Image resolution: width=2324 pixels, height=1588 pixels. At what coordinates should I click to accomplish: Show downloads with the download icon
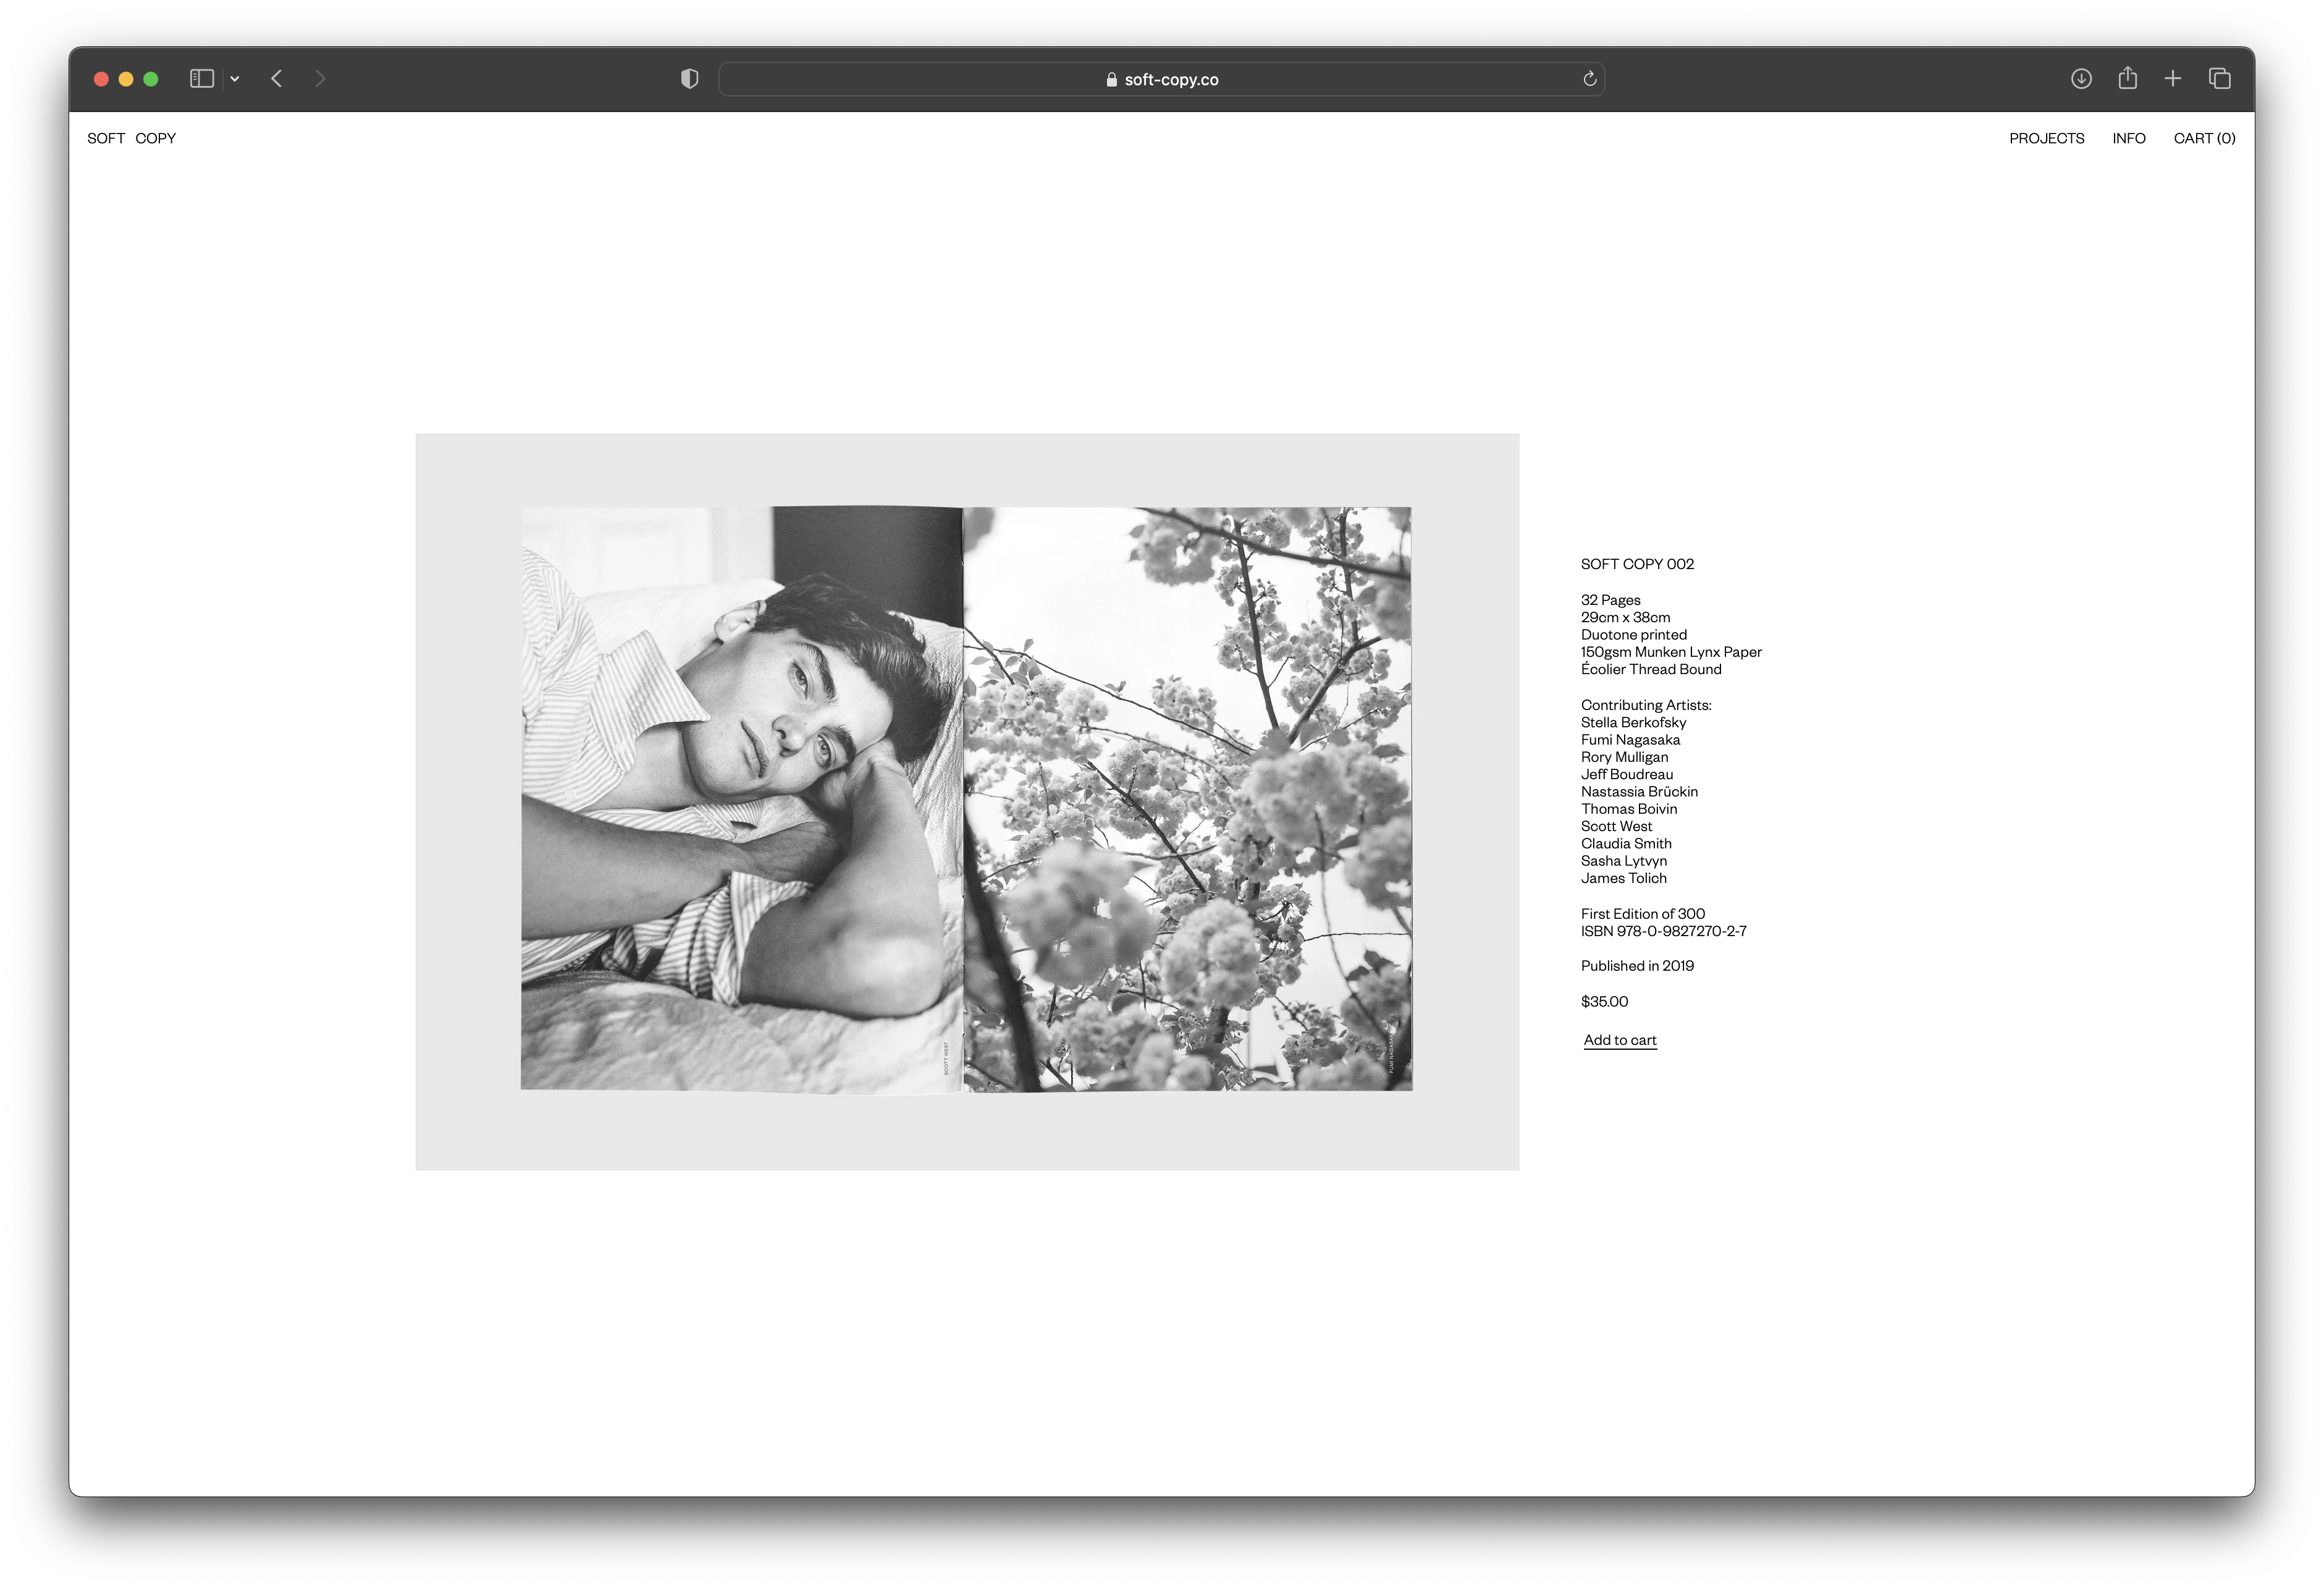click(x=2081, y=79)
